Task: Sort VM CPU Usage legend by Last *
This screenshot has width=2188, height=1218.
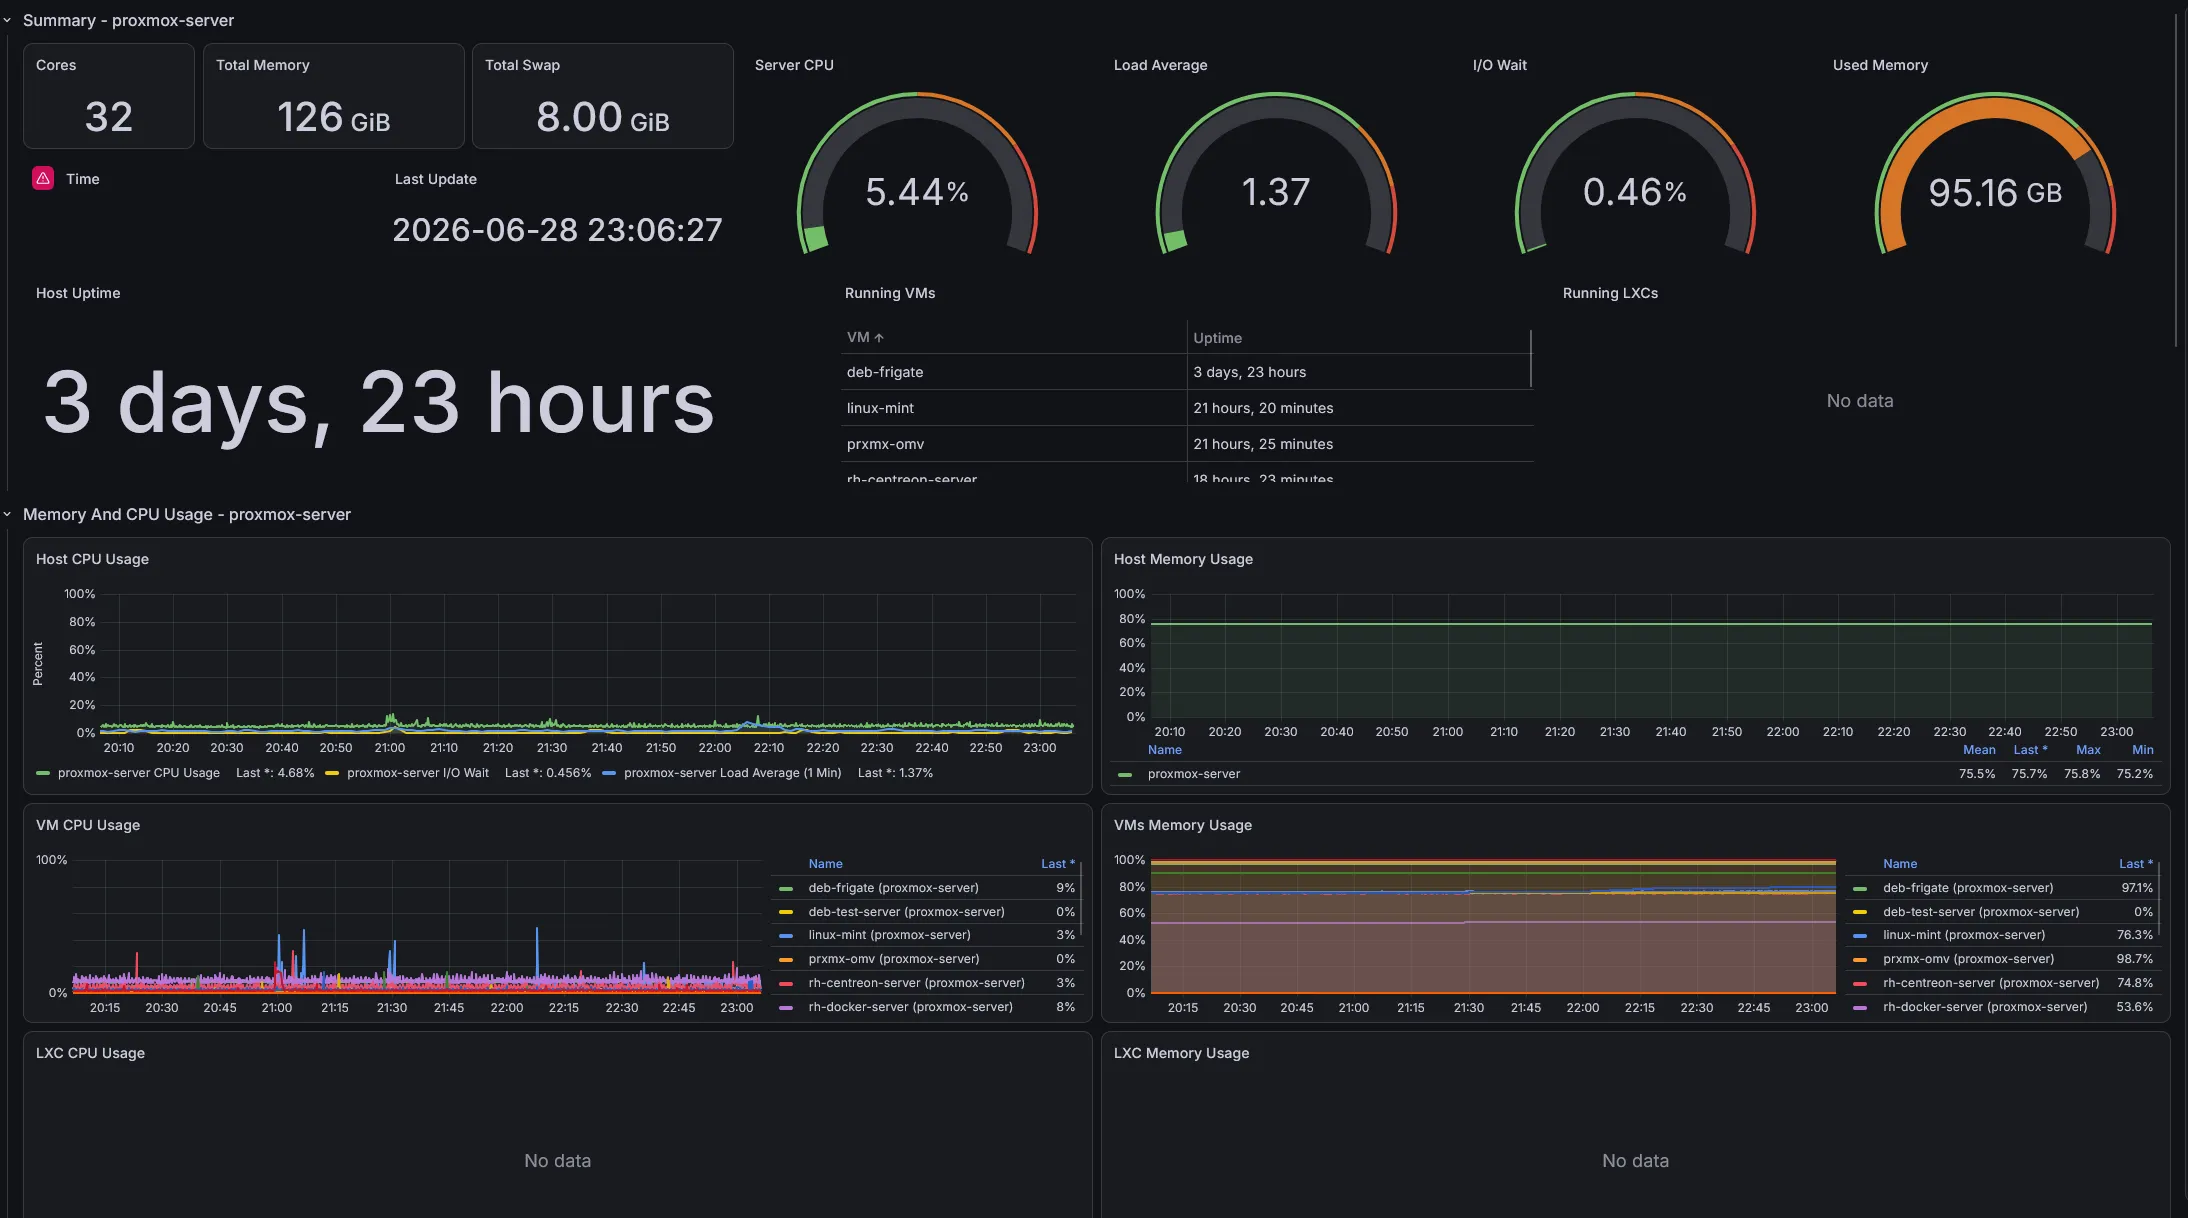Action: click(x=1057, y=864)
